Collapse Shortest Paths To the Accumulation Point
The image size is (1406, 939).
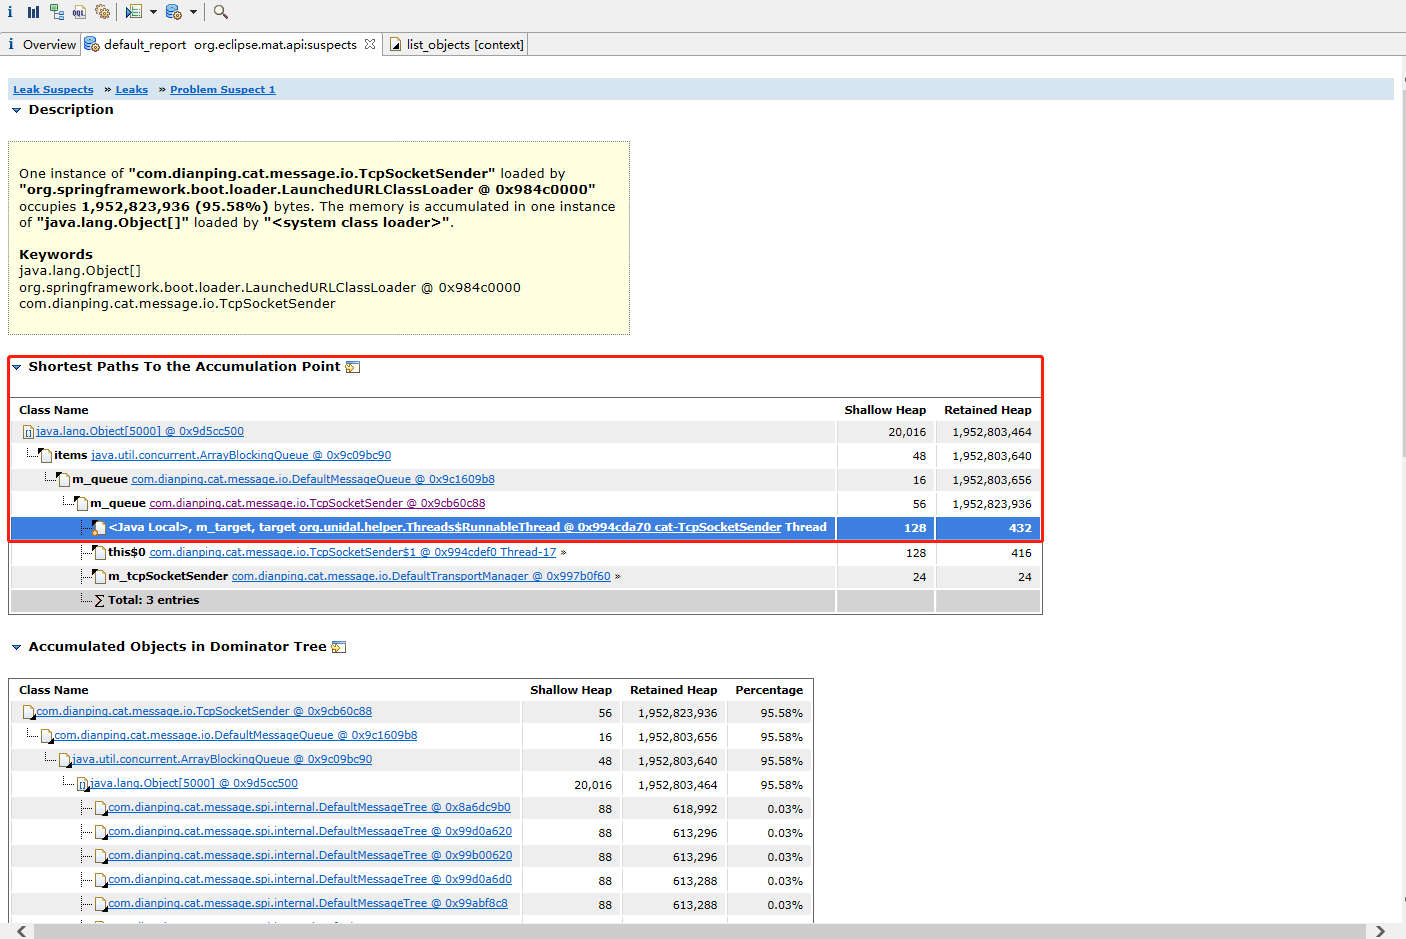click(x=16, y=367)
